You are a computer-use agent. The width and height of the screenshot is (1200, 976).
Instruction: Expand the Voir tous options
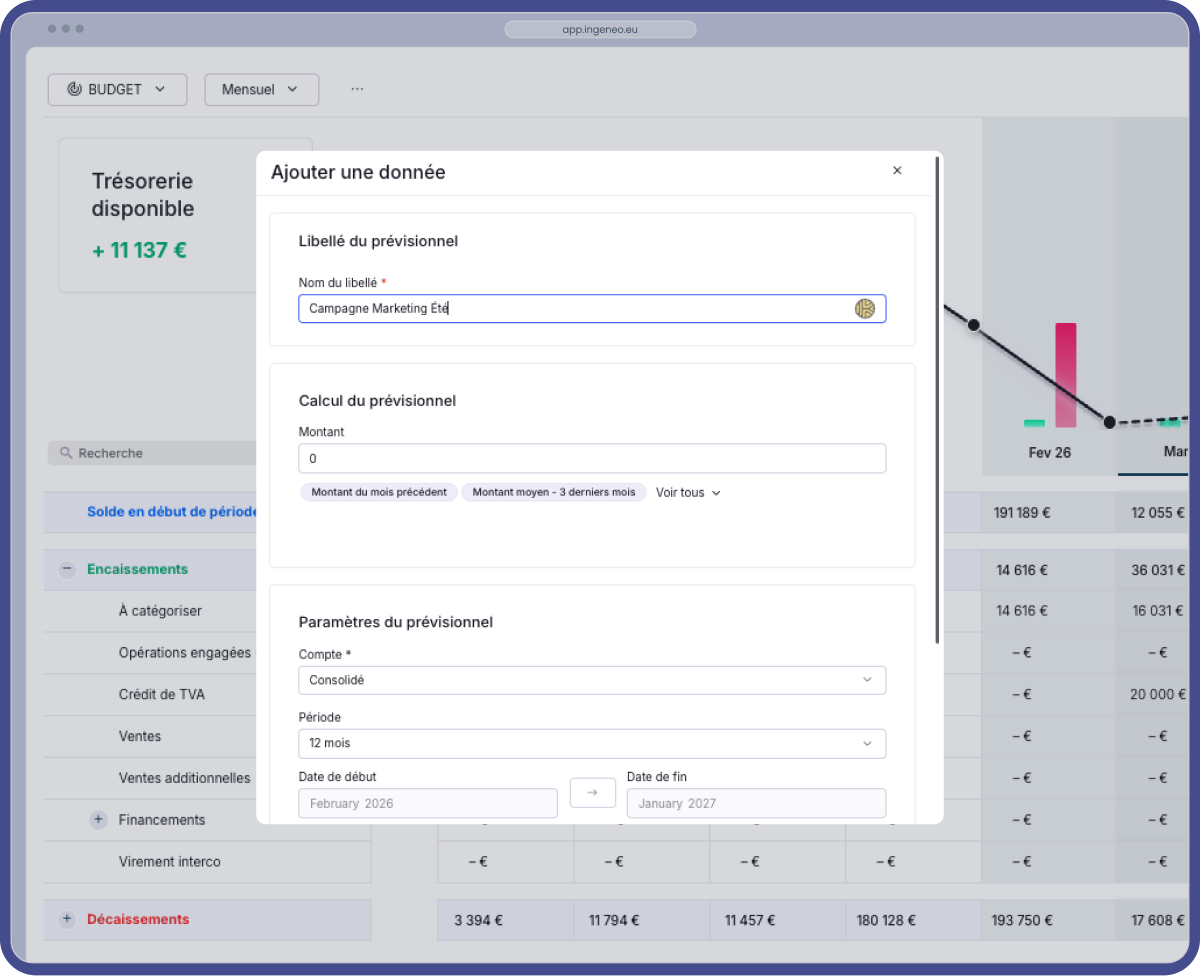click(x=688, y=492)
